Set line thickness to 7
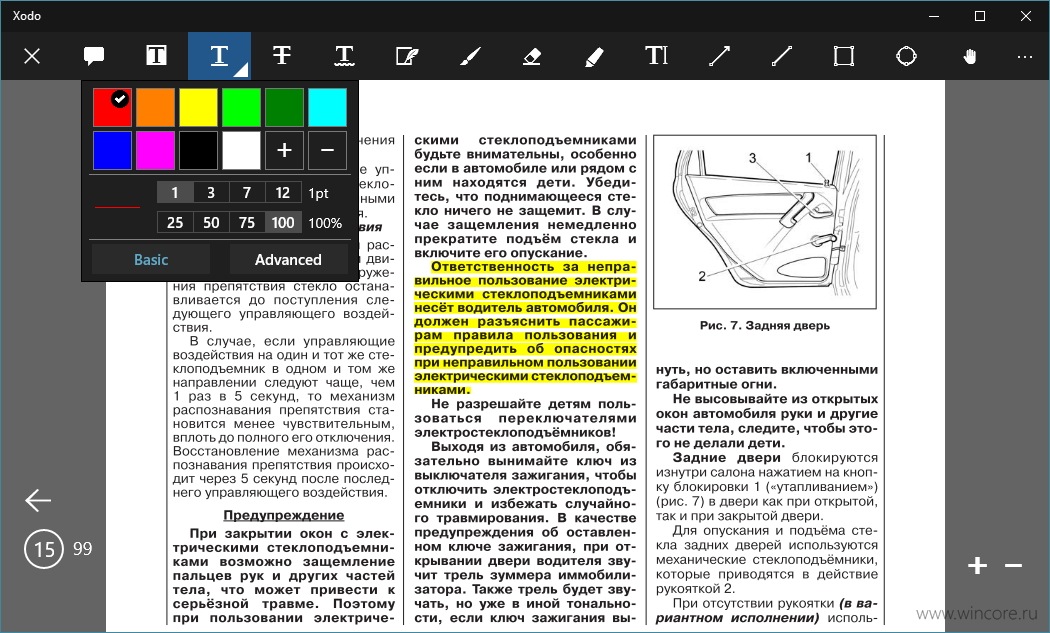The width and height of the screenshot is (1050, 633). pos(247,193)
